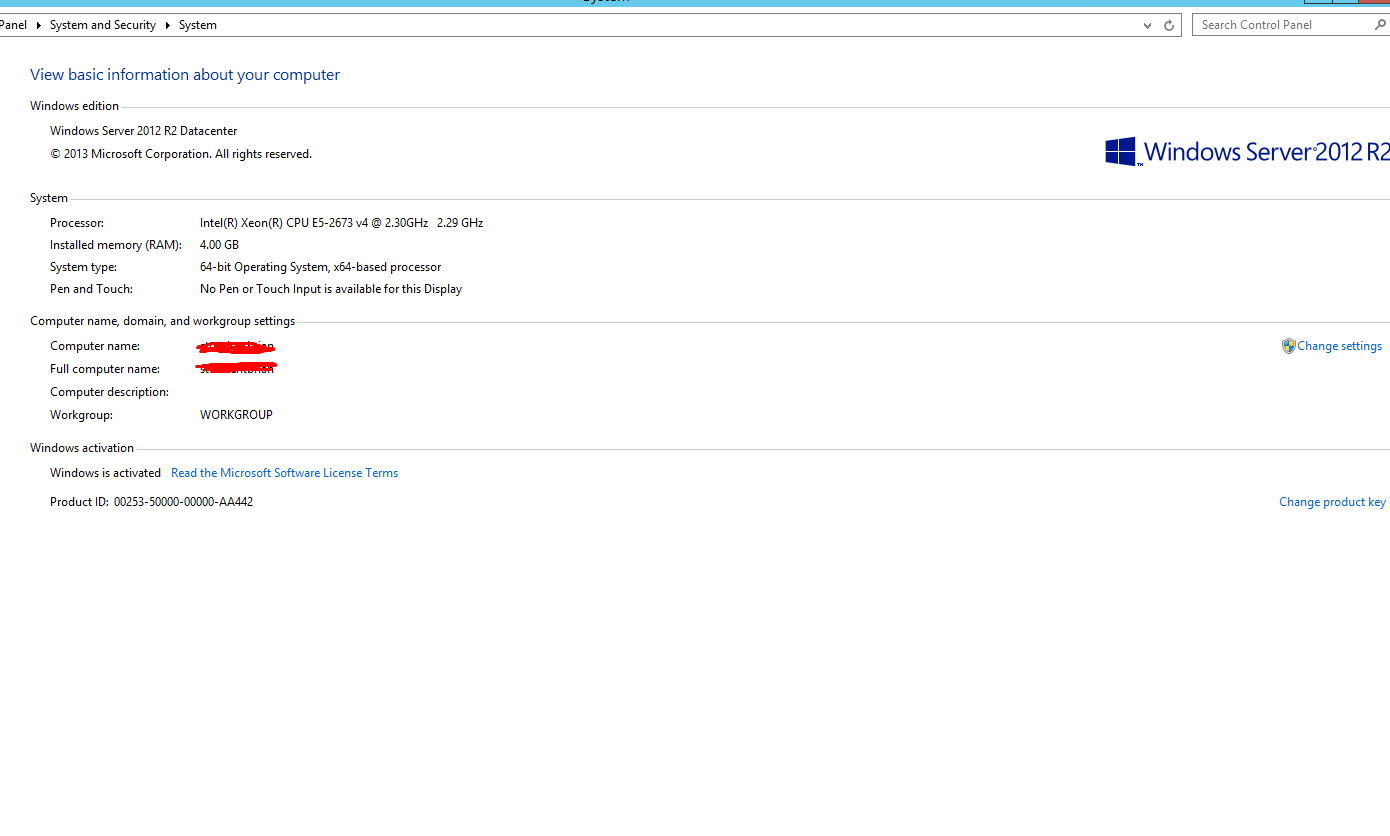
Task: Click the Product ID number text
Action: coord(183,502)
